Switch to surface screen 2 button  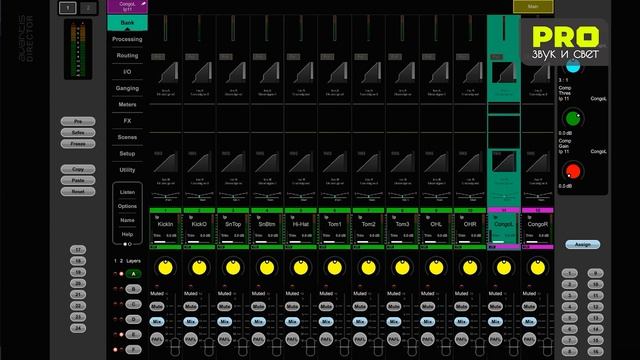88,8
